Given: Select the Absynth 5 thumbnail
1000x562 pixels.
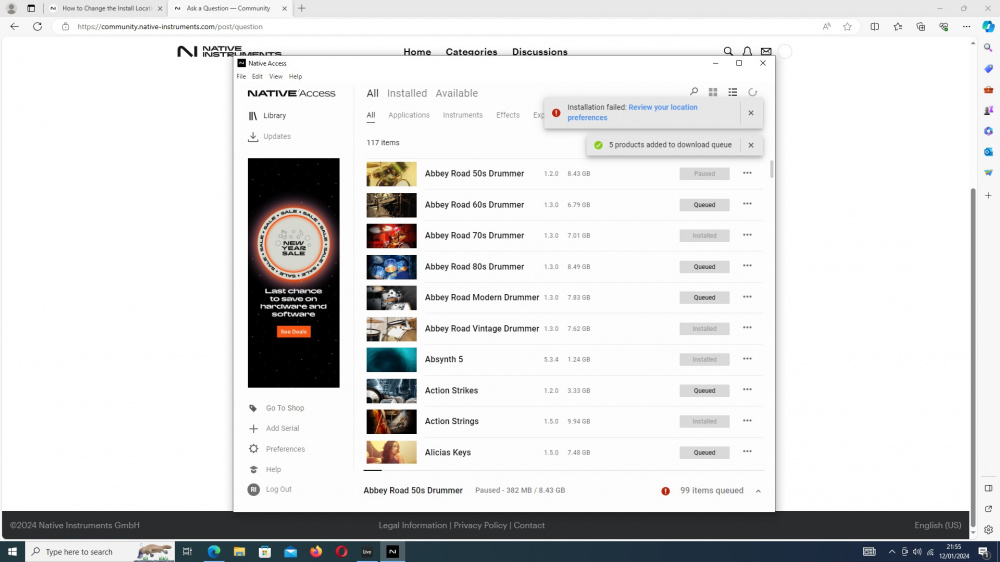Looking at the screenshot, I should coord(392,360).
